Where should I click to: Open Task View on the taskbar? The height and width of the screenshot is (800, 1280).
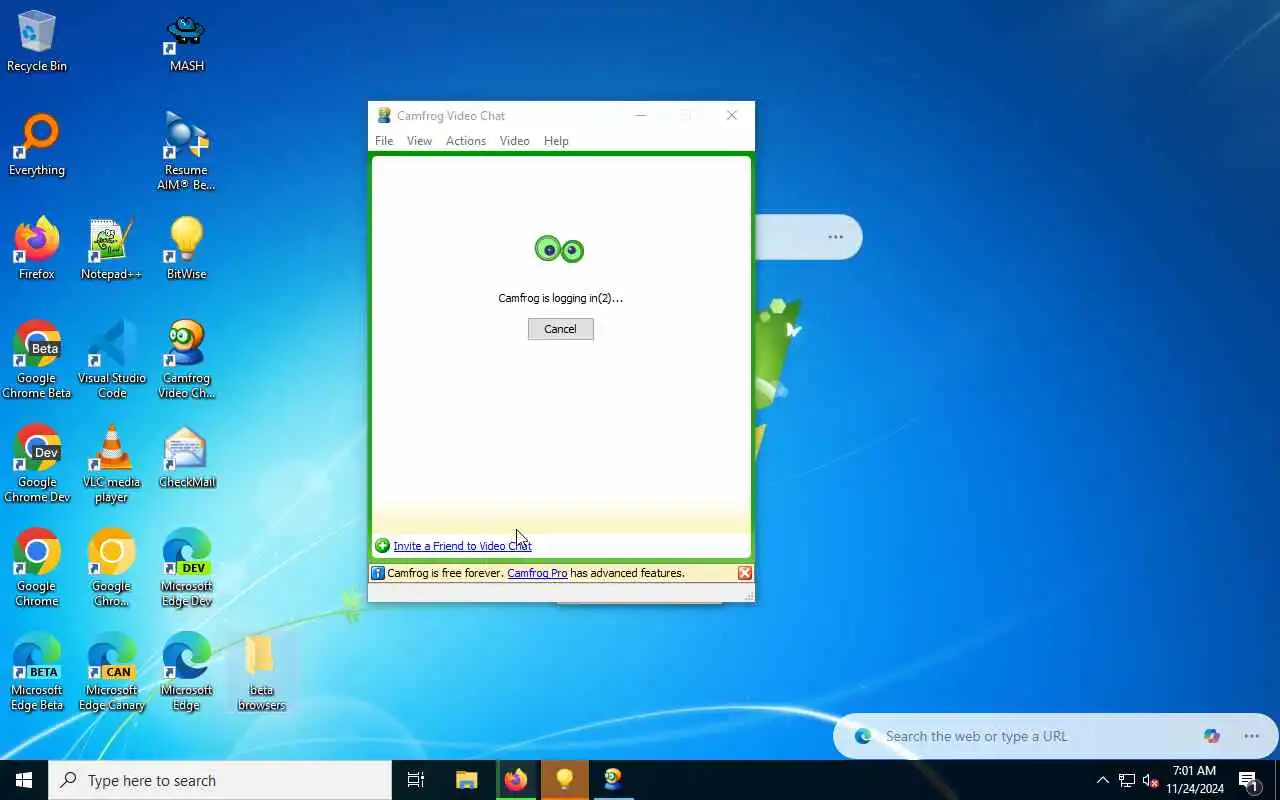click(x=416, y=780)
